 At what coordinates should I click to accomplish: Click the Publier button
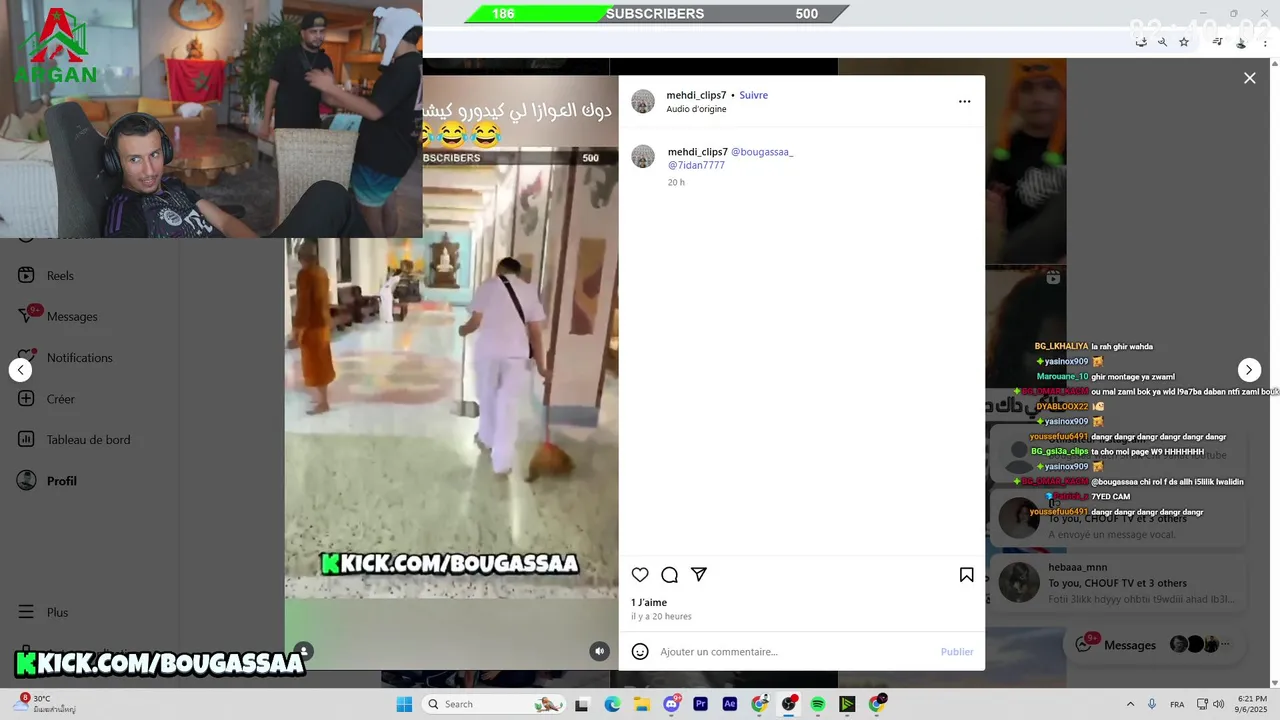(x=957, y=652)
